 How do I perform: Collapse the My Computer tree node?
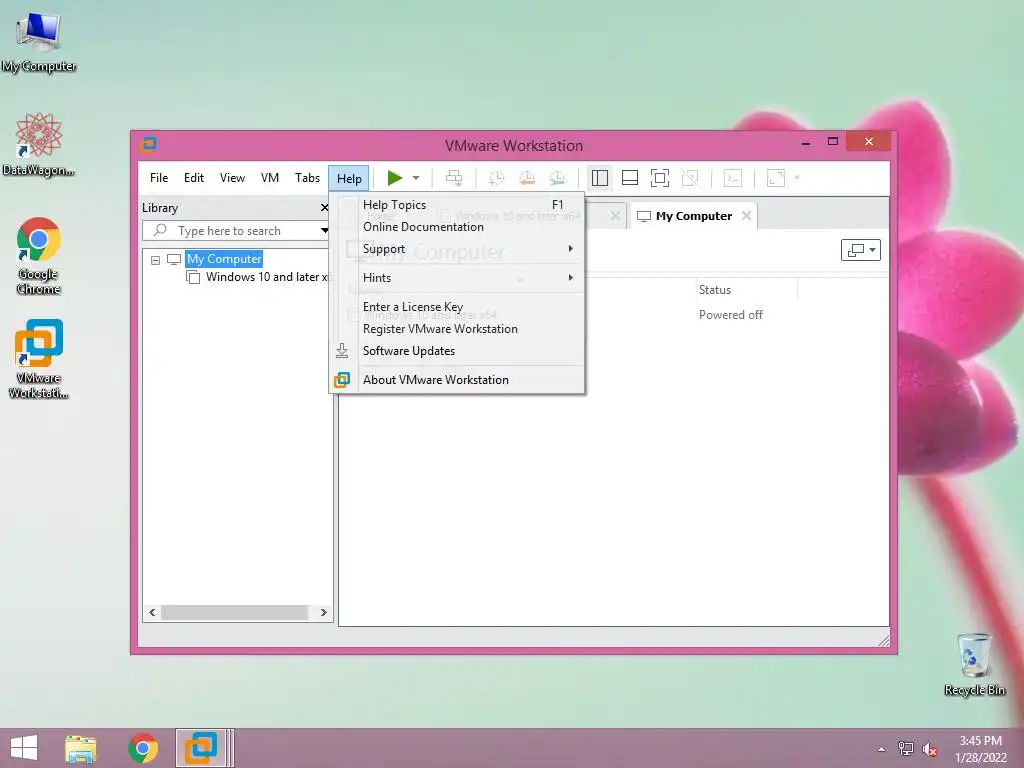(155, 260)
